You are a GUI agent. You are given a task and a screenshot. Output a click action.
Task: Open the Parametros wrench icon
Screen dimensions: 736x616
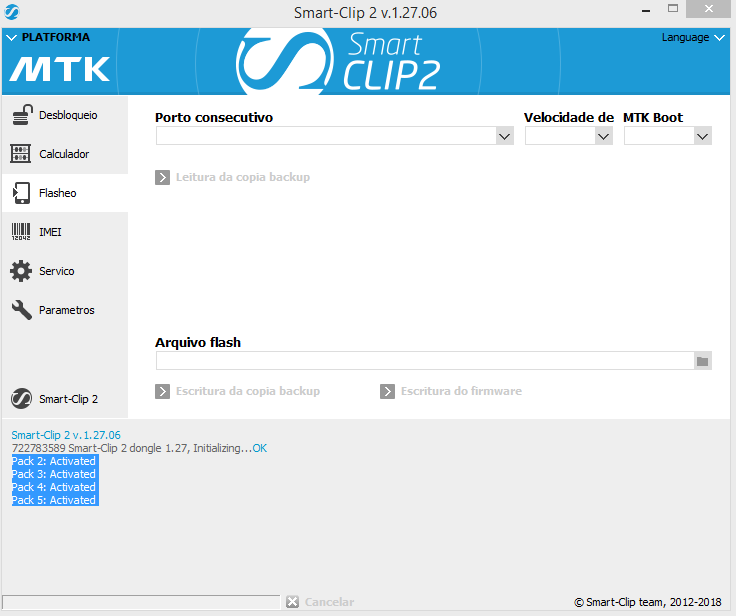coord(22,310)
